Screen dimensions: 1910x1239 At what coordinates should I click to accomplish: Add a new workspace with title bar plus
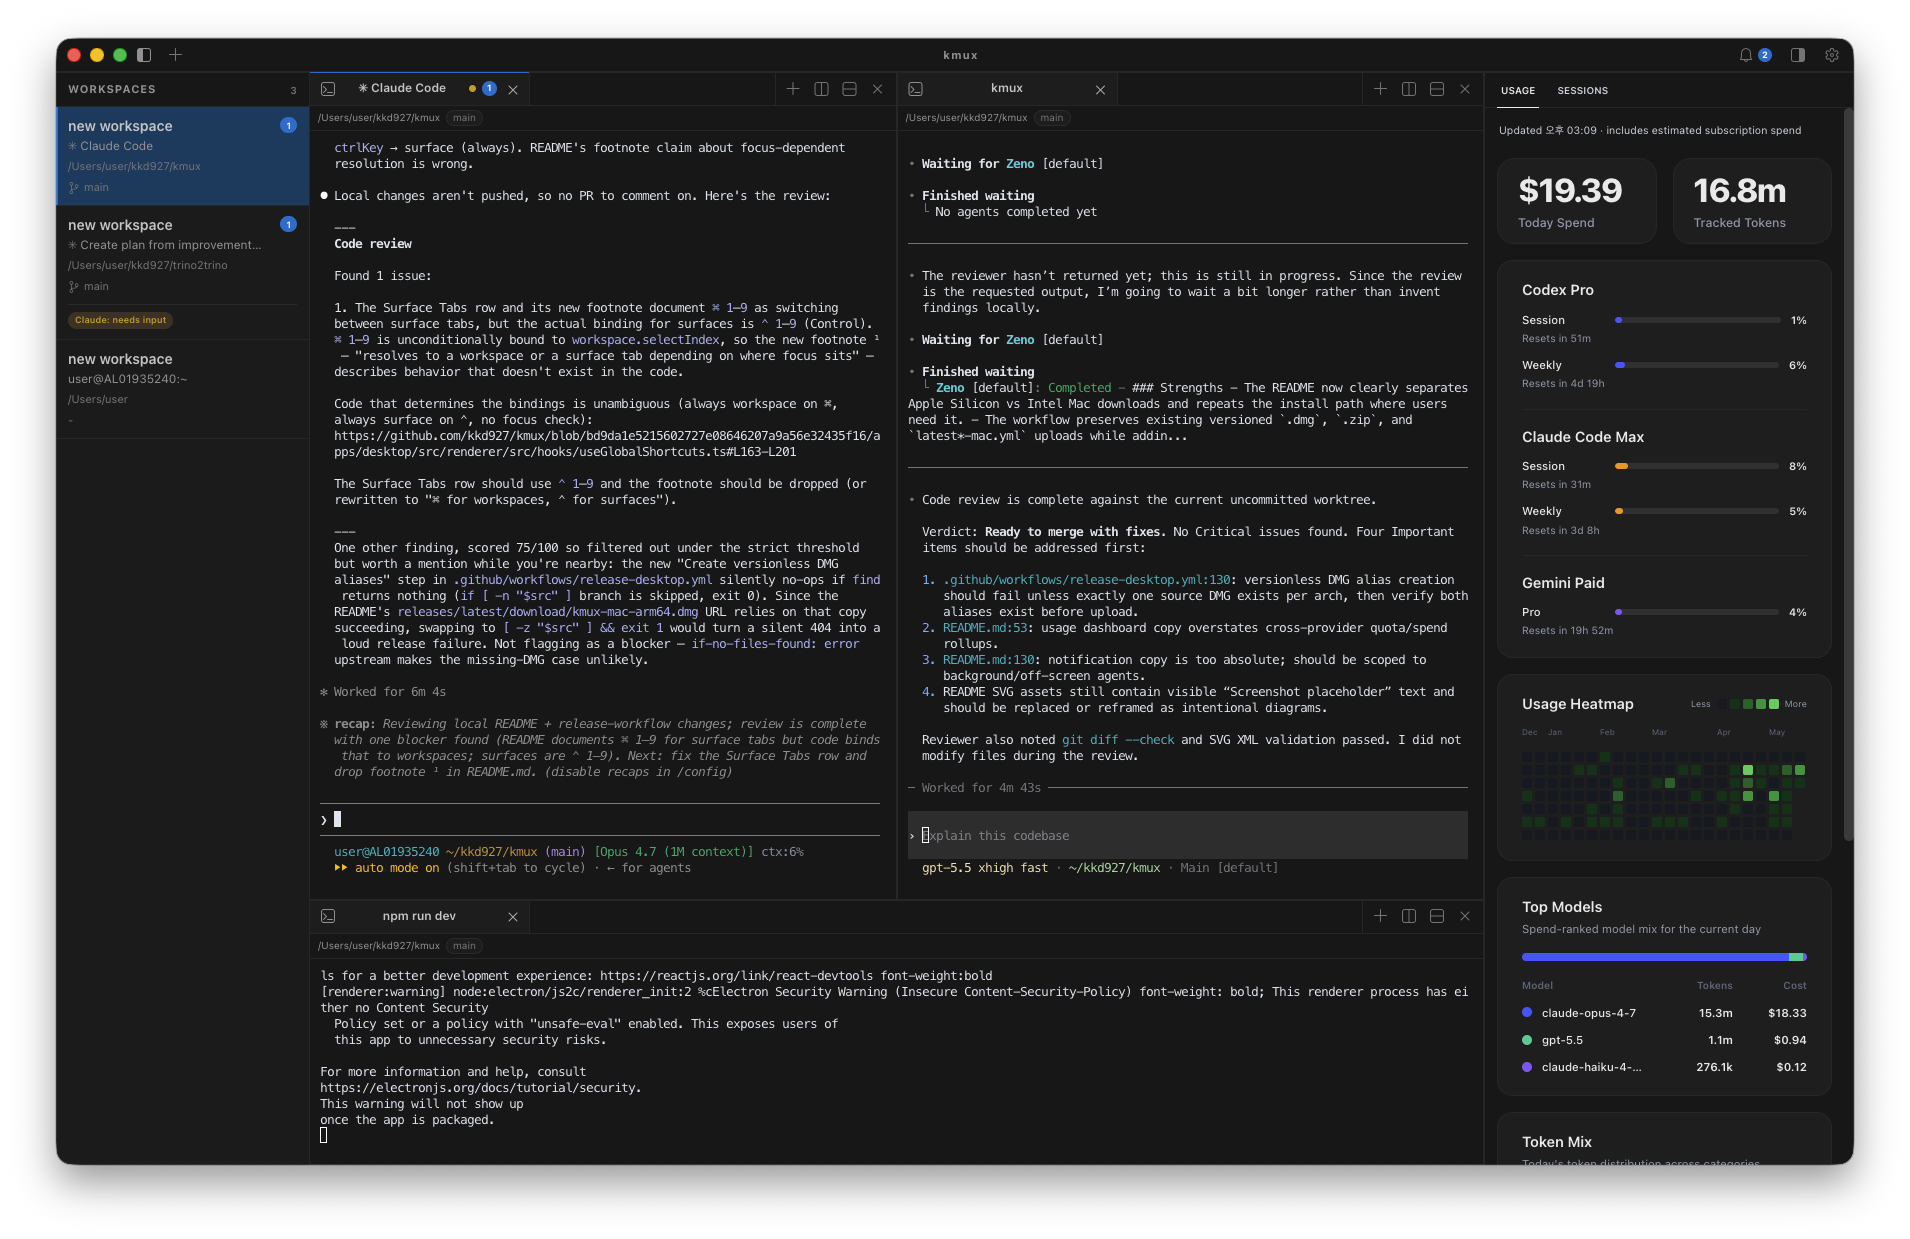pyautogui.click(x=175, y=55)
